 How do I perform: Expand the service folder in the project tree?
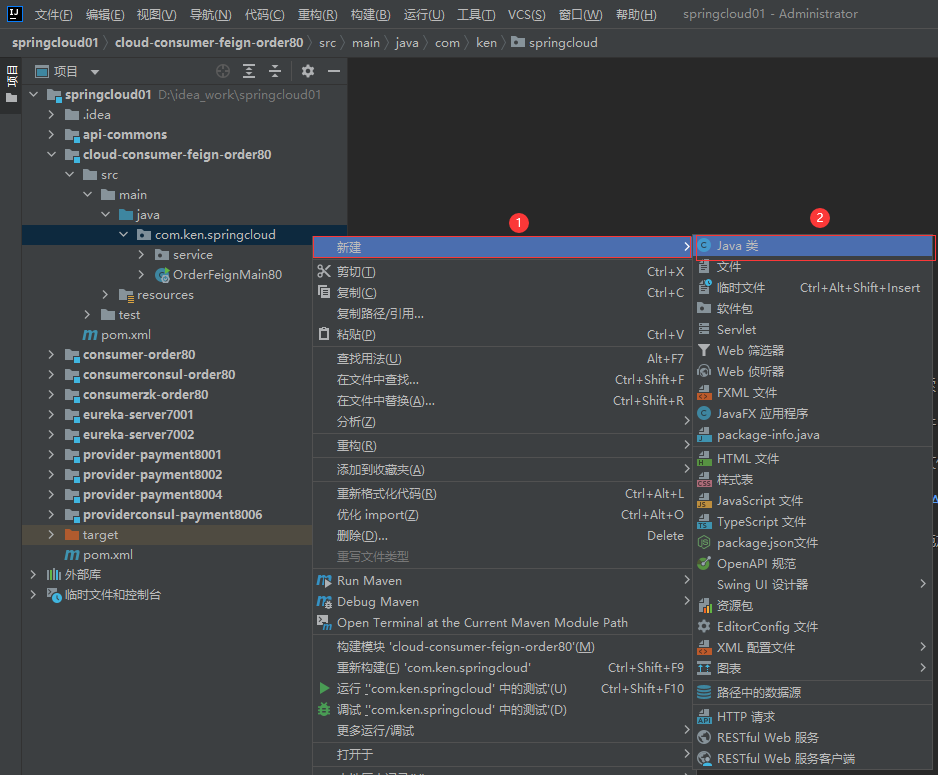pyautogui.click(x=140, y=254)
